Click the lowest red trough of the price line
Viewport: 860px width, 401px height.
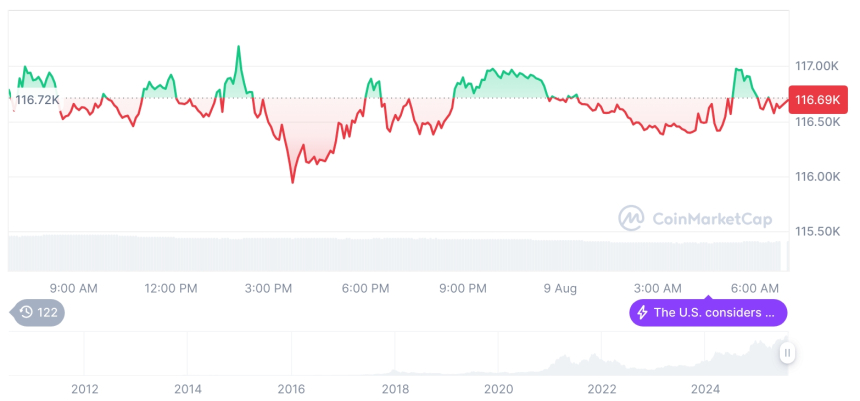point(293,182)
